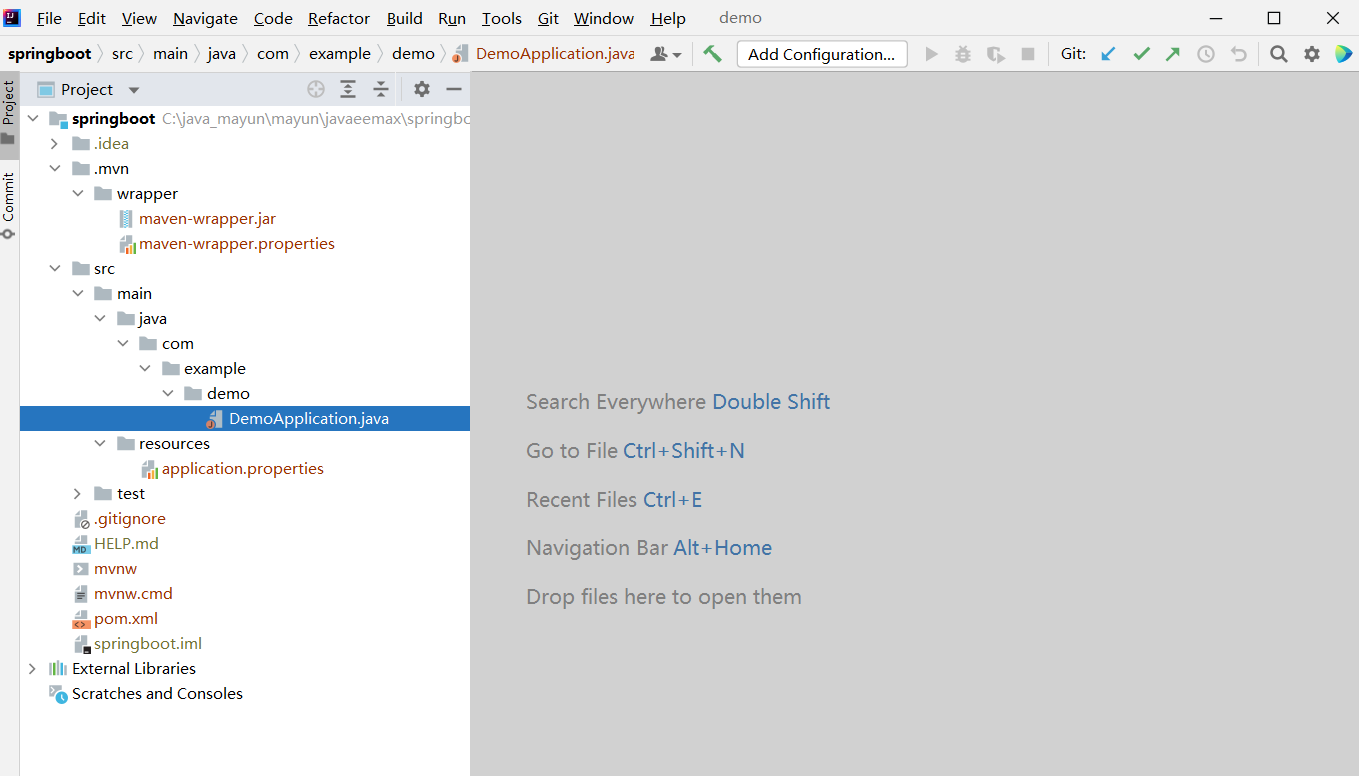Click Select Opened File target icon

pyautogui.click(x=316, y=89)
